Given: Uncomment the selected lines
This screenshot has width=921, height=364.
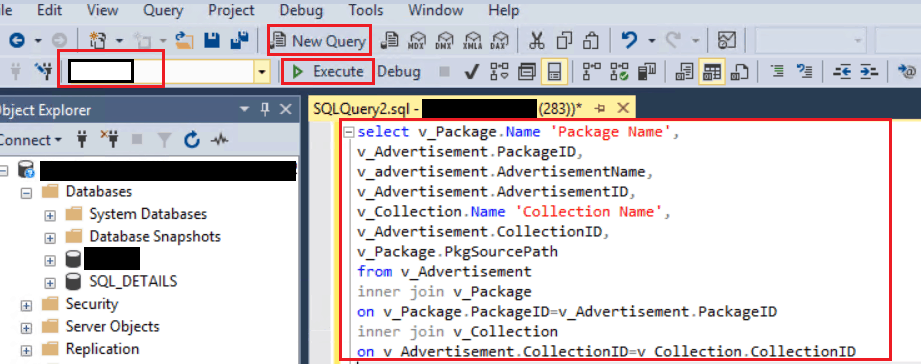Looking at the screenshot, I should click(x=804, y=72).
